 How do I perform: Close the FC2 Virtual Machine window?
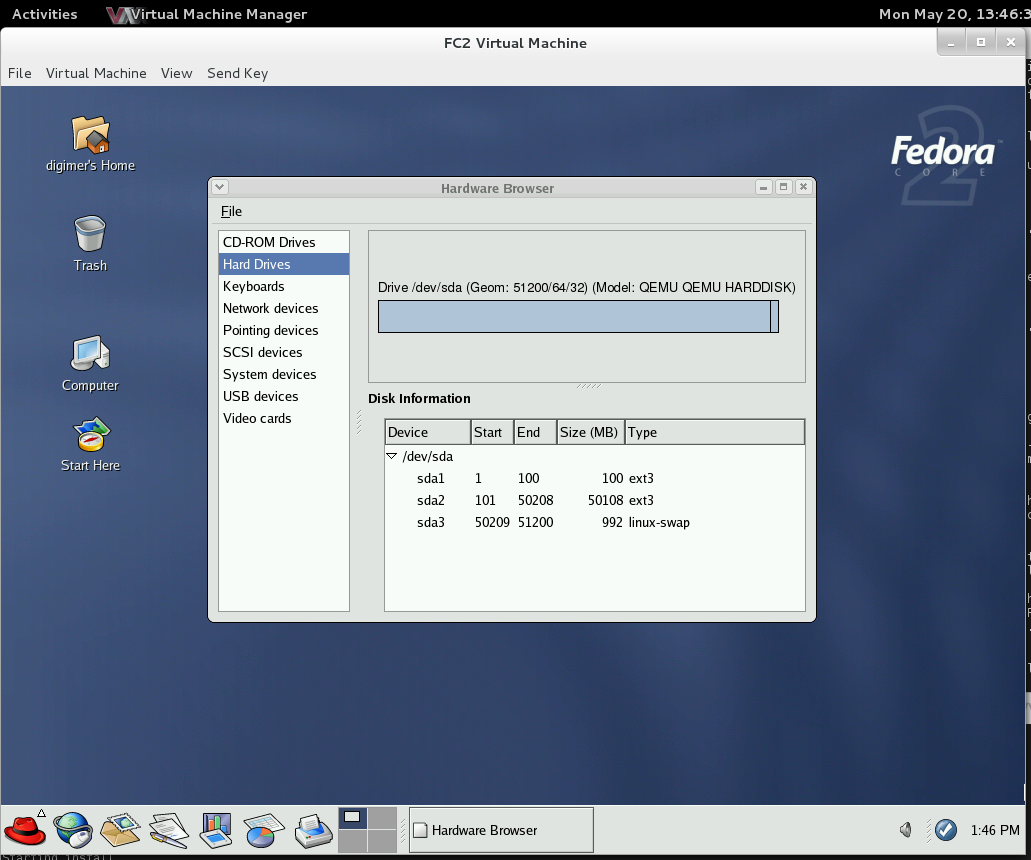[x=1011, y=43]
